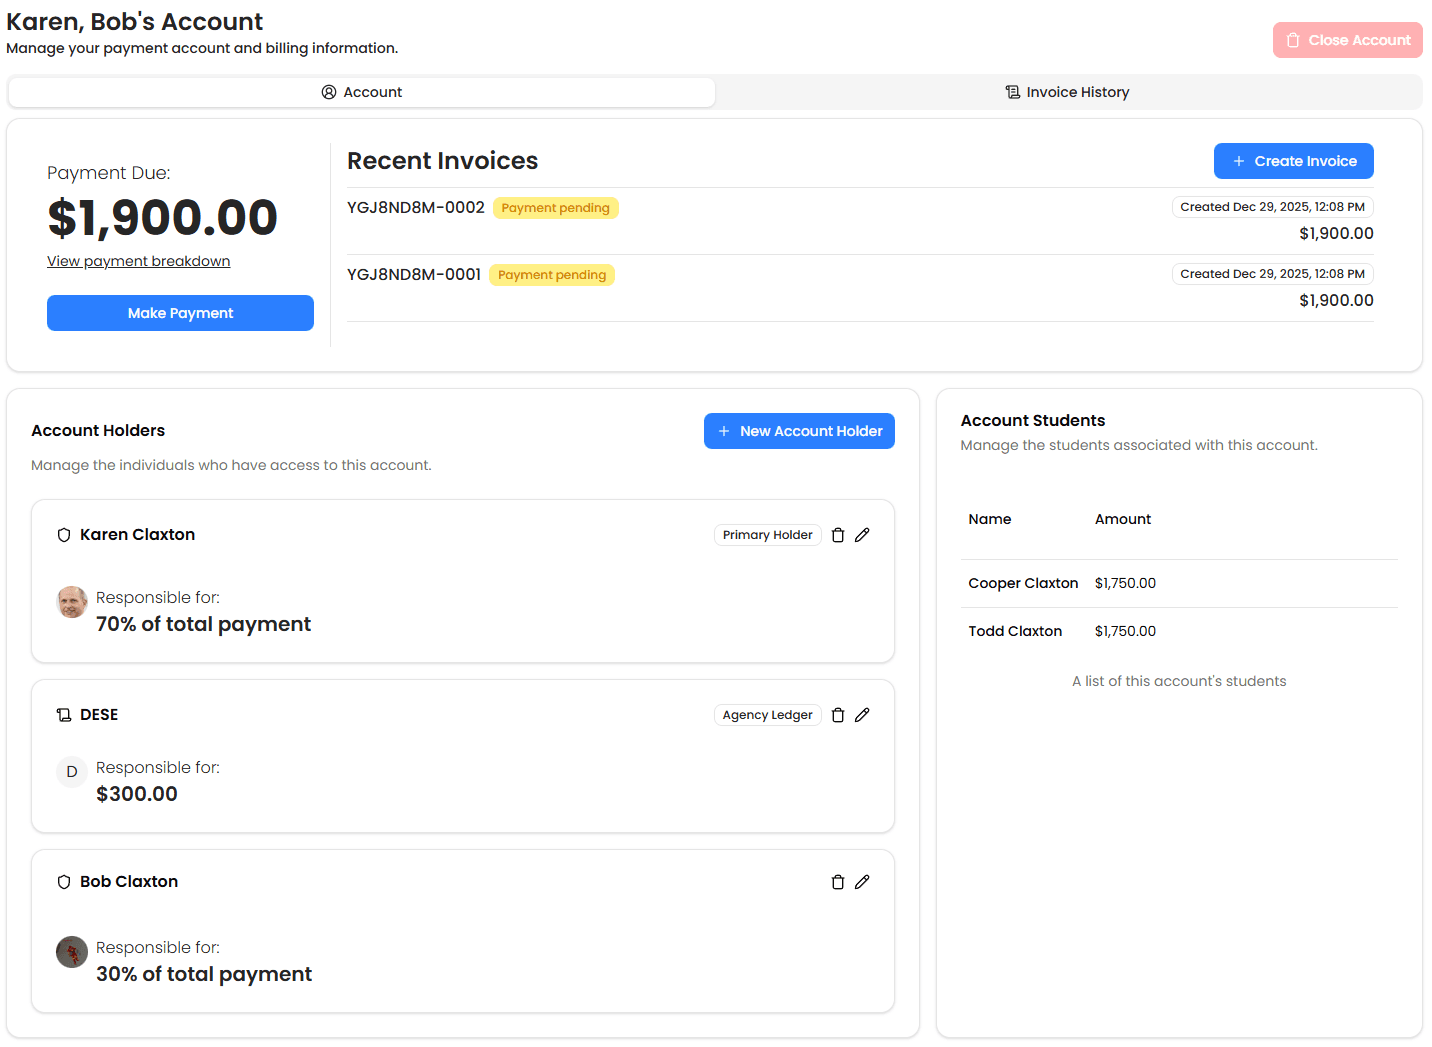Screen dimensions: 1432x1047
Task: Click Create Invoice button
Action: pos(1293,161)
